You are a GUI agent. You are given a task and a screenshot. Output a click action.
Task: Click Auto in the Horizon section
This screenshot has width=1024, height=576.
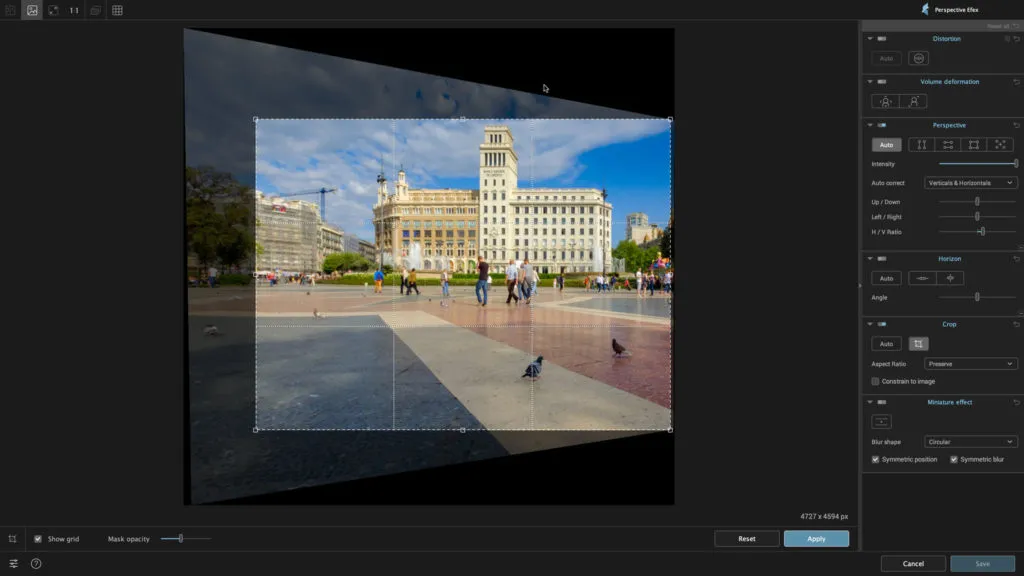(886, 278)
